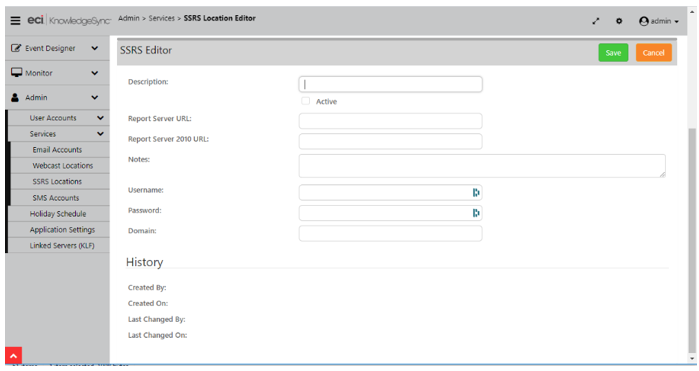The width and height of the screenshot is (699, 371).
Task: Expand the Event Designer menu chevron
Action: 95,48
